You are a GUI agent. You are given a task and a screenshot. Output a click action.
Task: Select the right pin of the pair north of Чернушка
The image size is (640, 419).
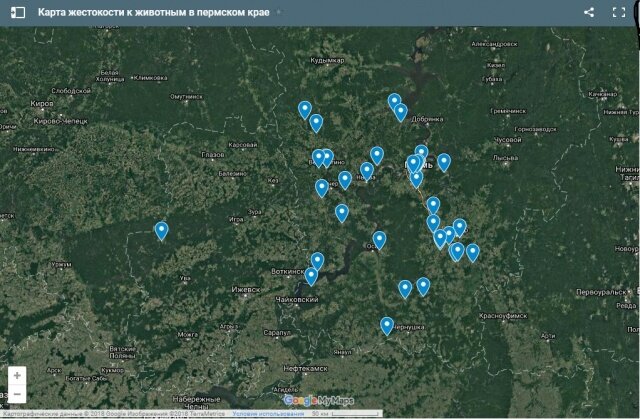(423, 286)
